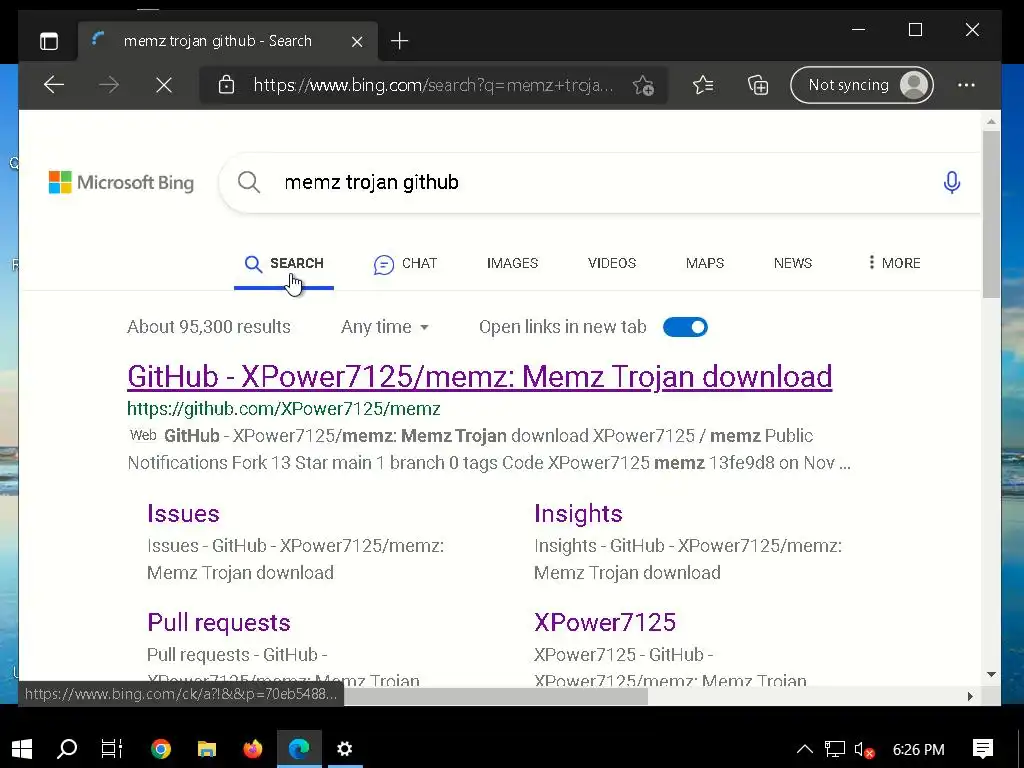Click About 95,300 results text
The image size is (1024, 768).
(x=208, y=327)
